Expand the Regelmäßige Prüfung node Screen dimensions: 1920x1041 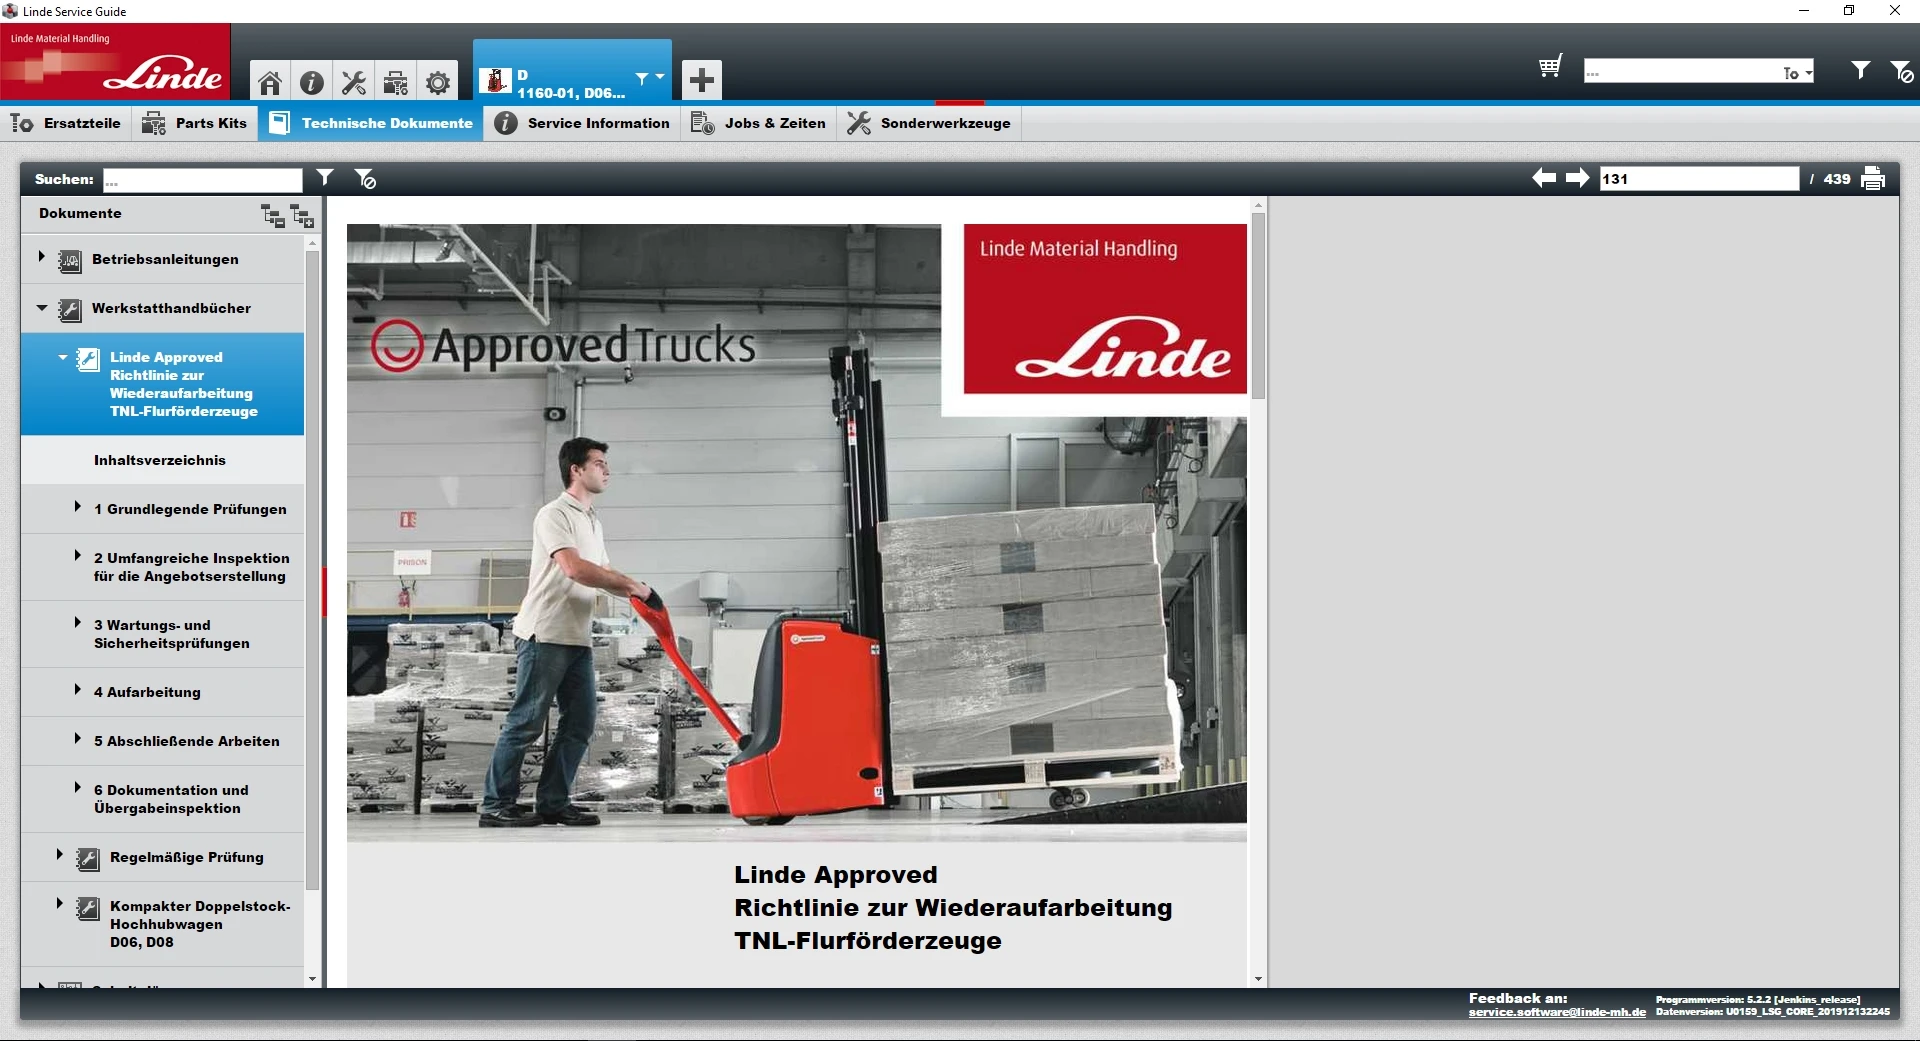(x=59, y=854)
